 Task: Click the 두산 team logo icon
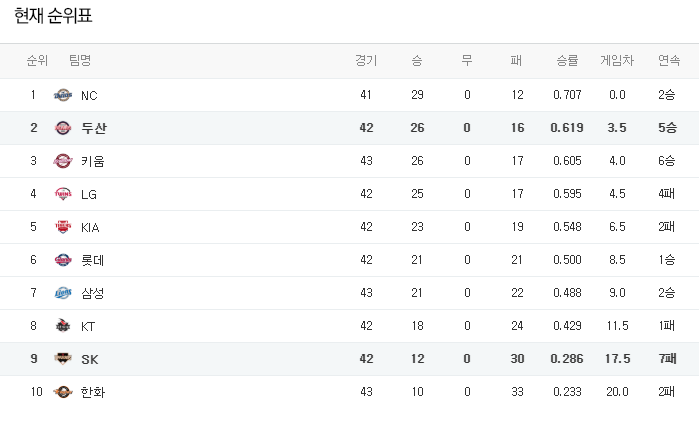[63, 128]
